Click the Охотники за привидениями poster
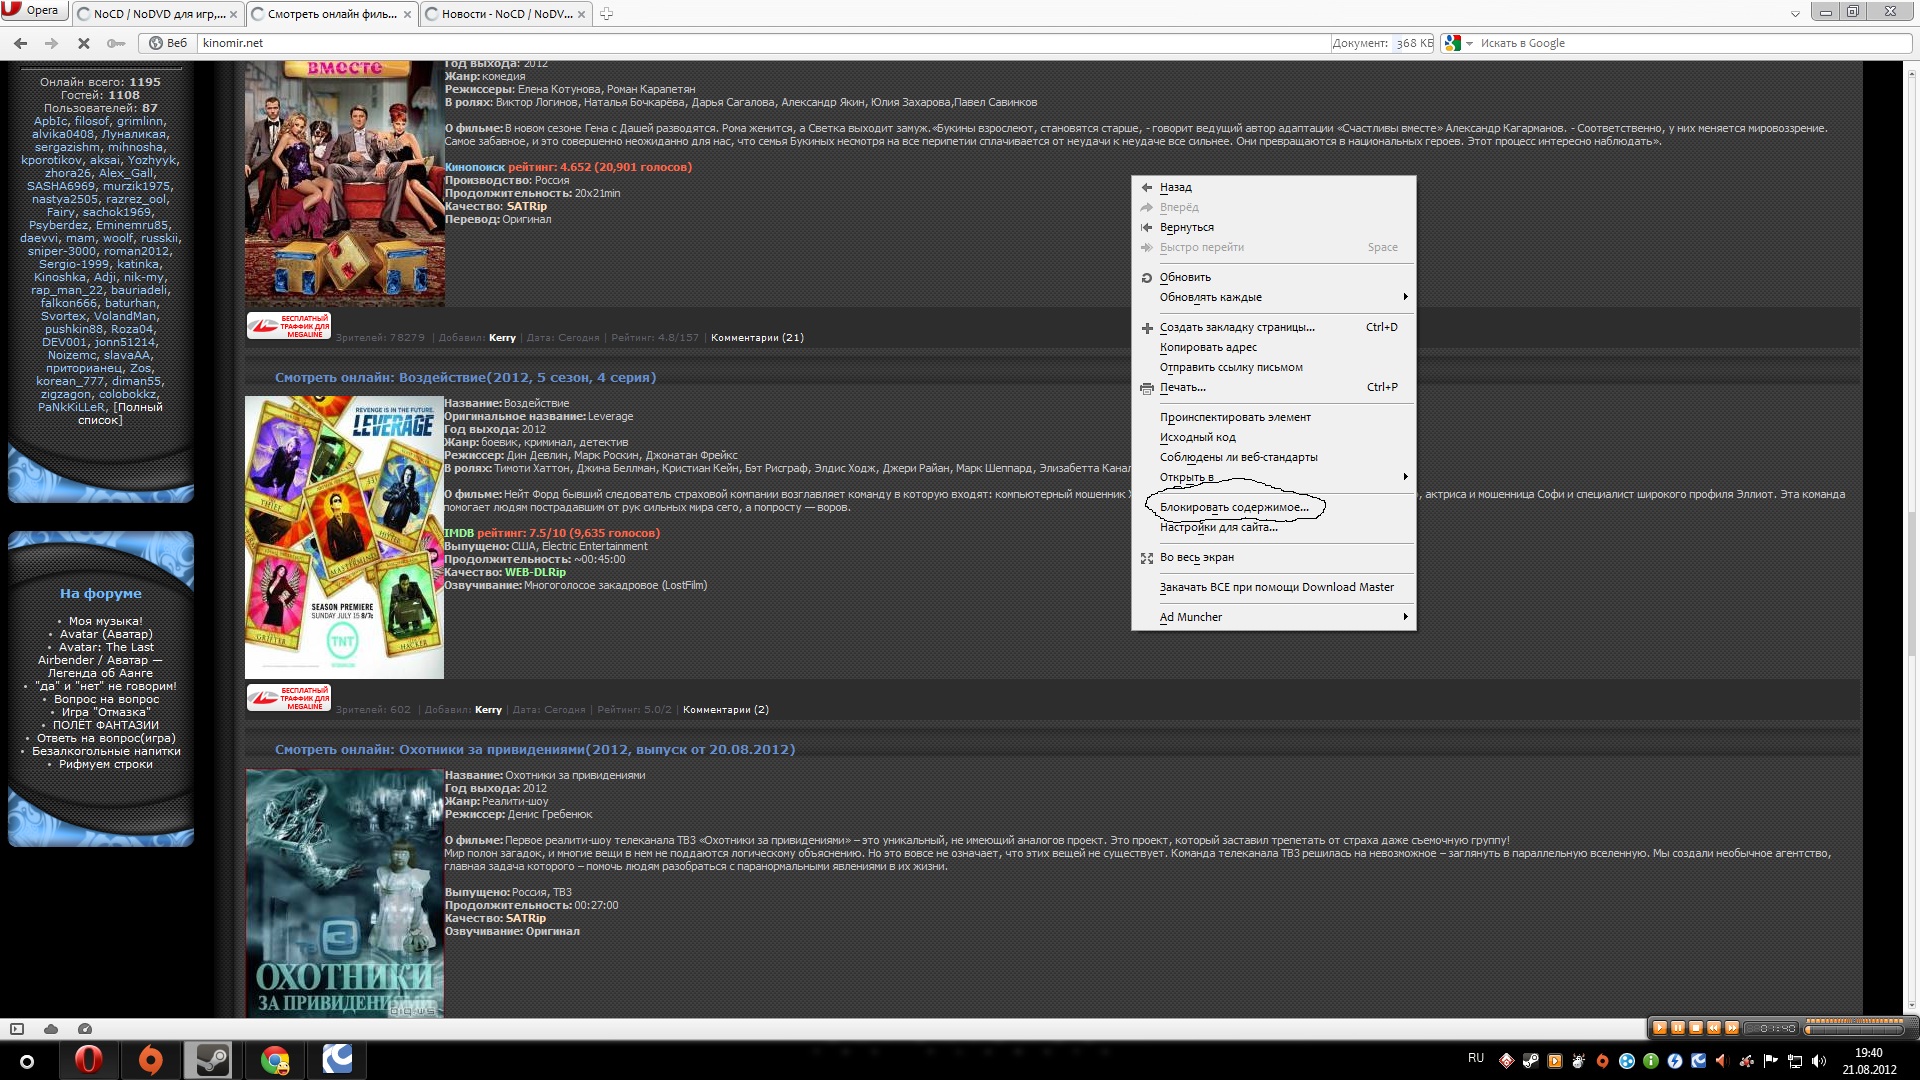Image resolution: width=1920 pixels, height=1080 pixels. click(x=344, y=893)
